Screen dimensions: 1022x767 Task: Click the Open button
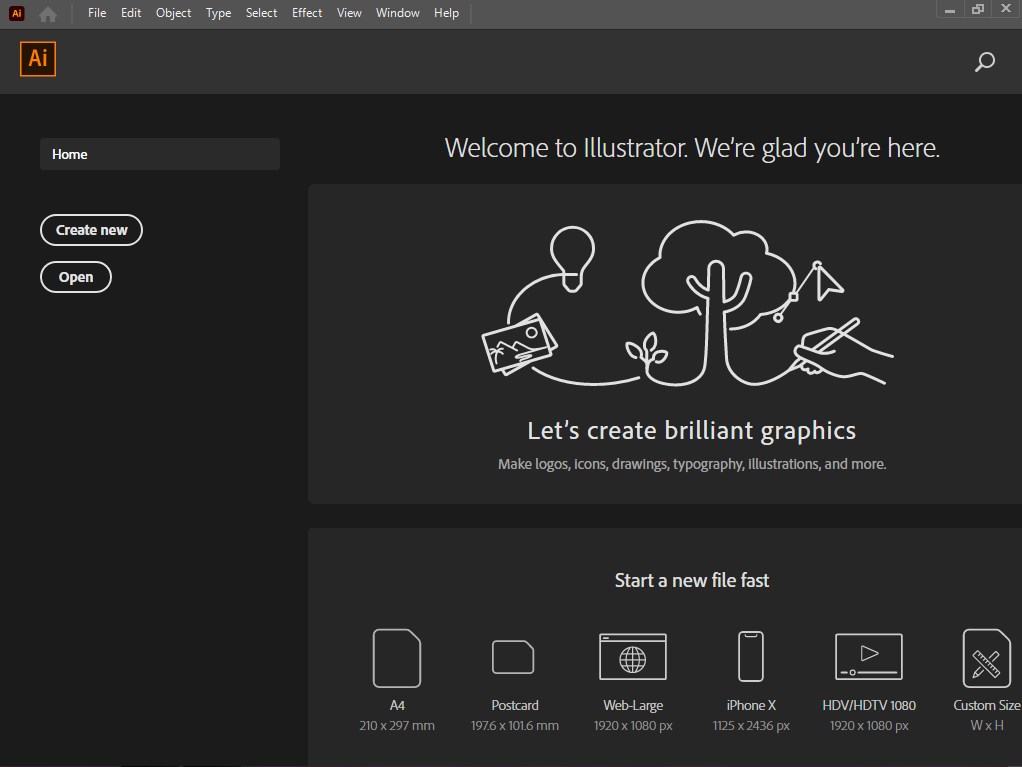pyautogui.click(x=76, y=277)
